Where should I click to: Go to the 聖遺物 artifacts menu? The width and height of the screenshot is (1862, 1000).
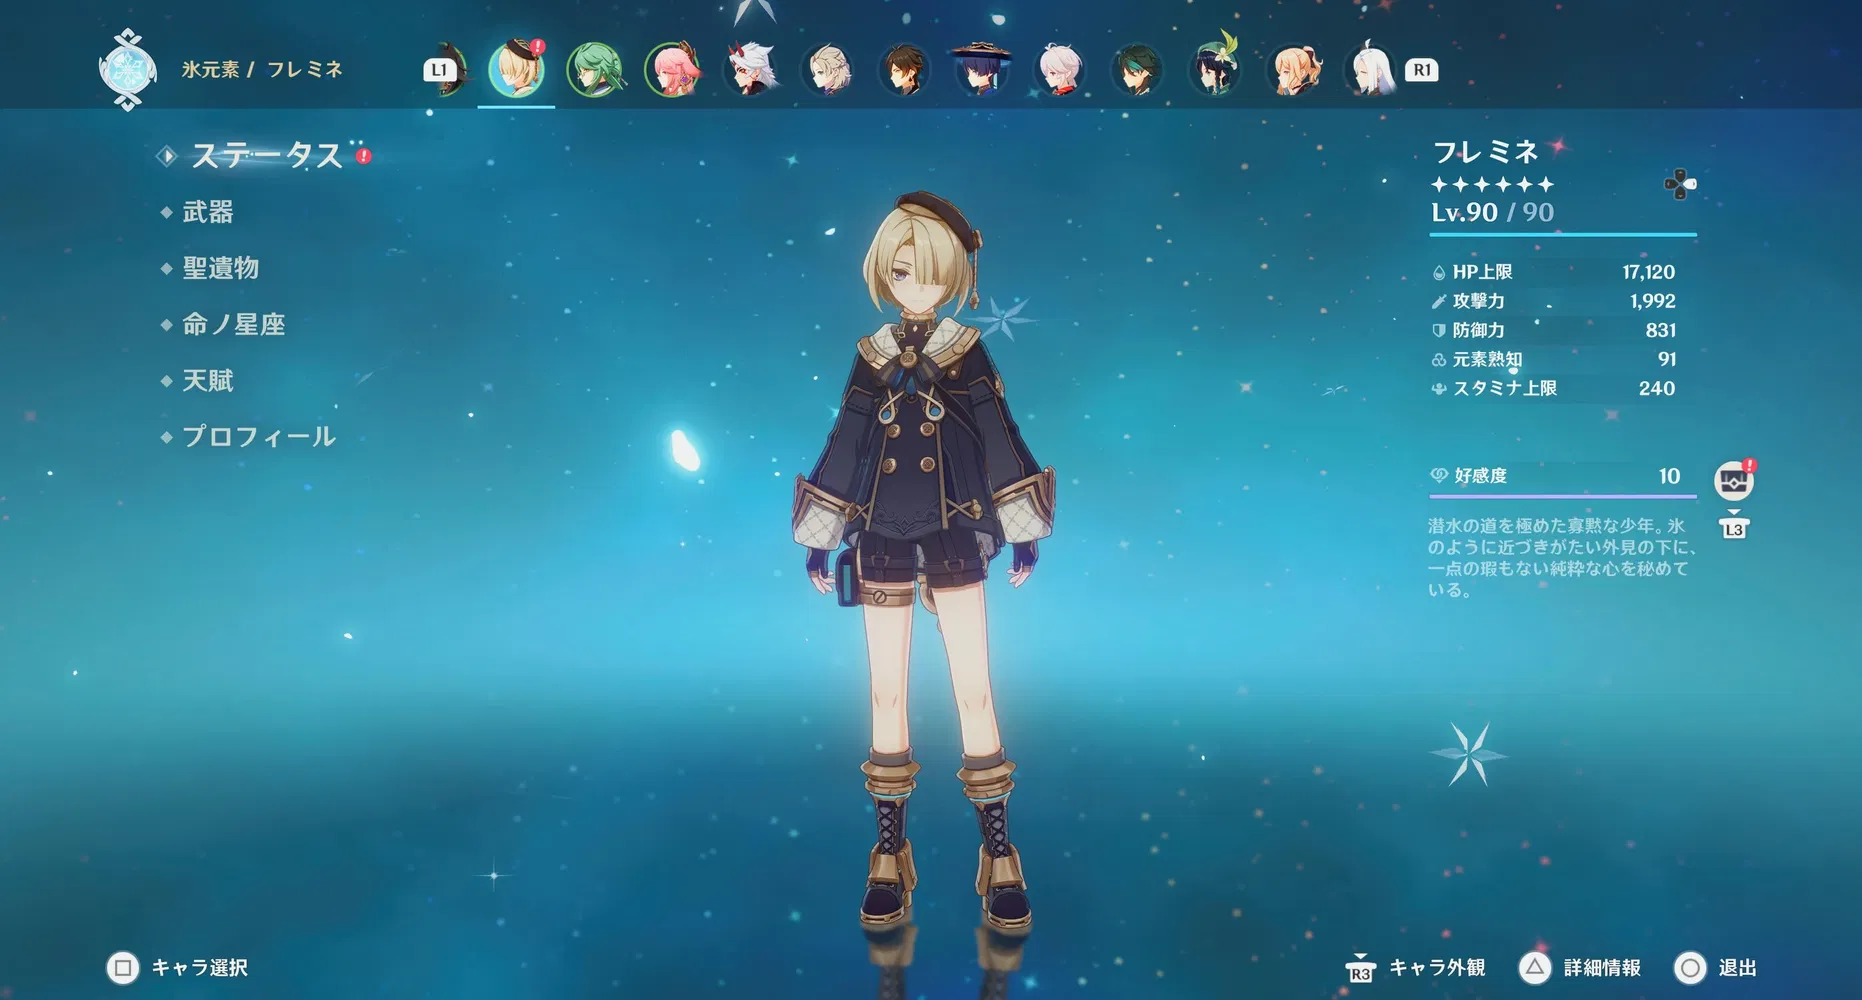pyautogui.click(x=221, y=268)
